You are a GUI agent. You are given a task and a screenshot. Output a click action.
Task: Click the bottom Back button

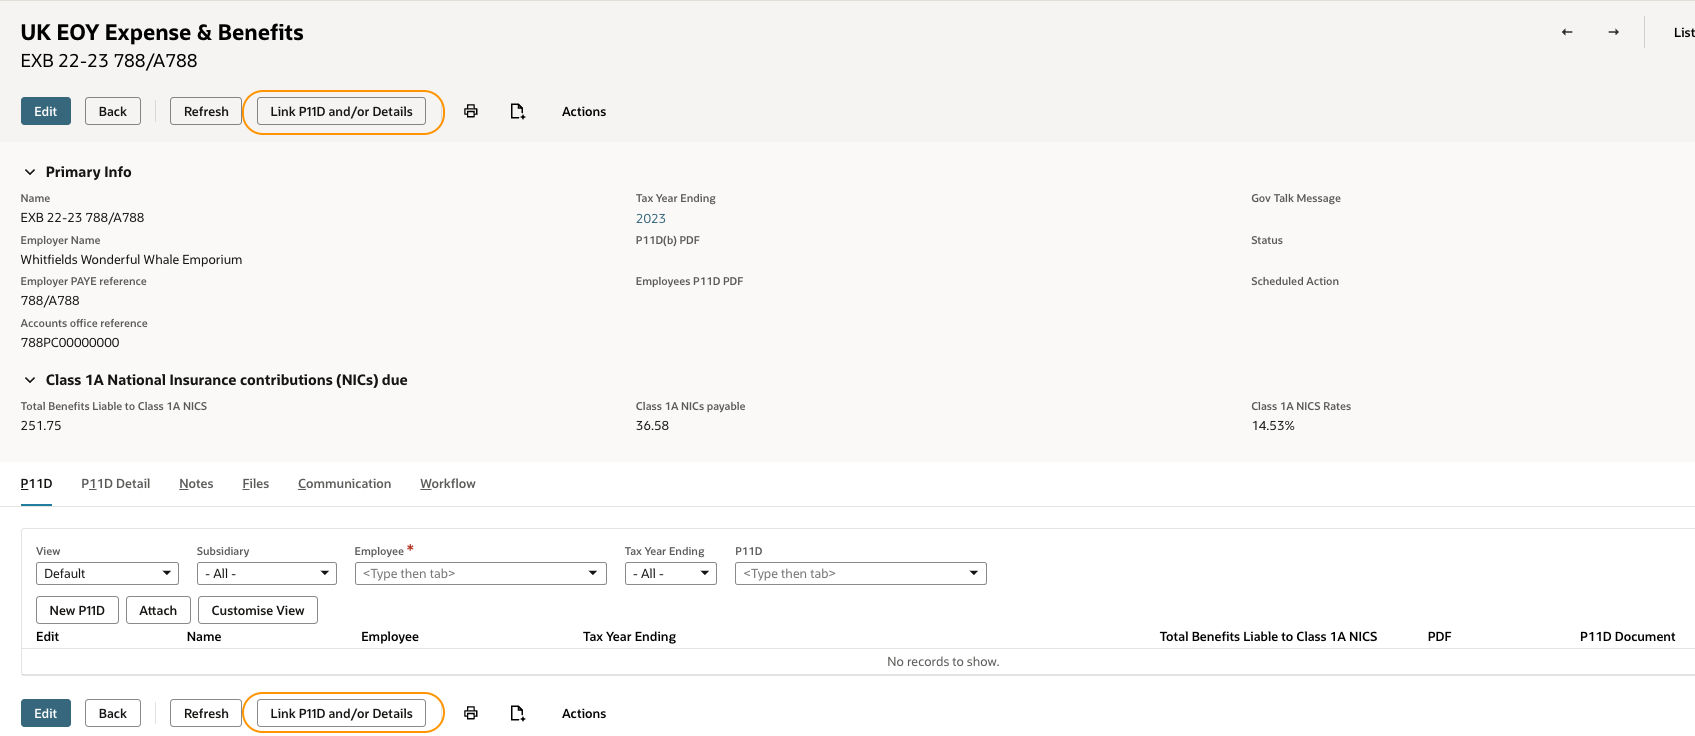pyautogui.click(x=113, y=713)
